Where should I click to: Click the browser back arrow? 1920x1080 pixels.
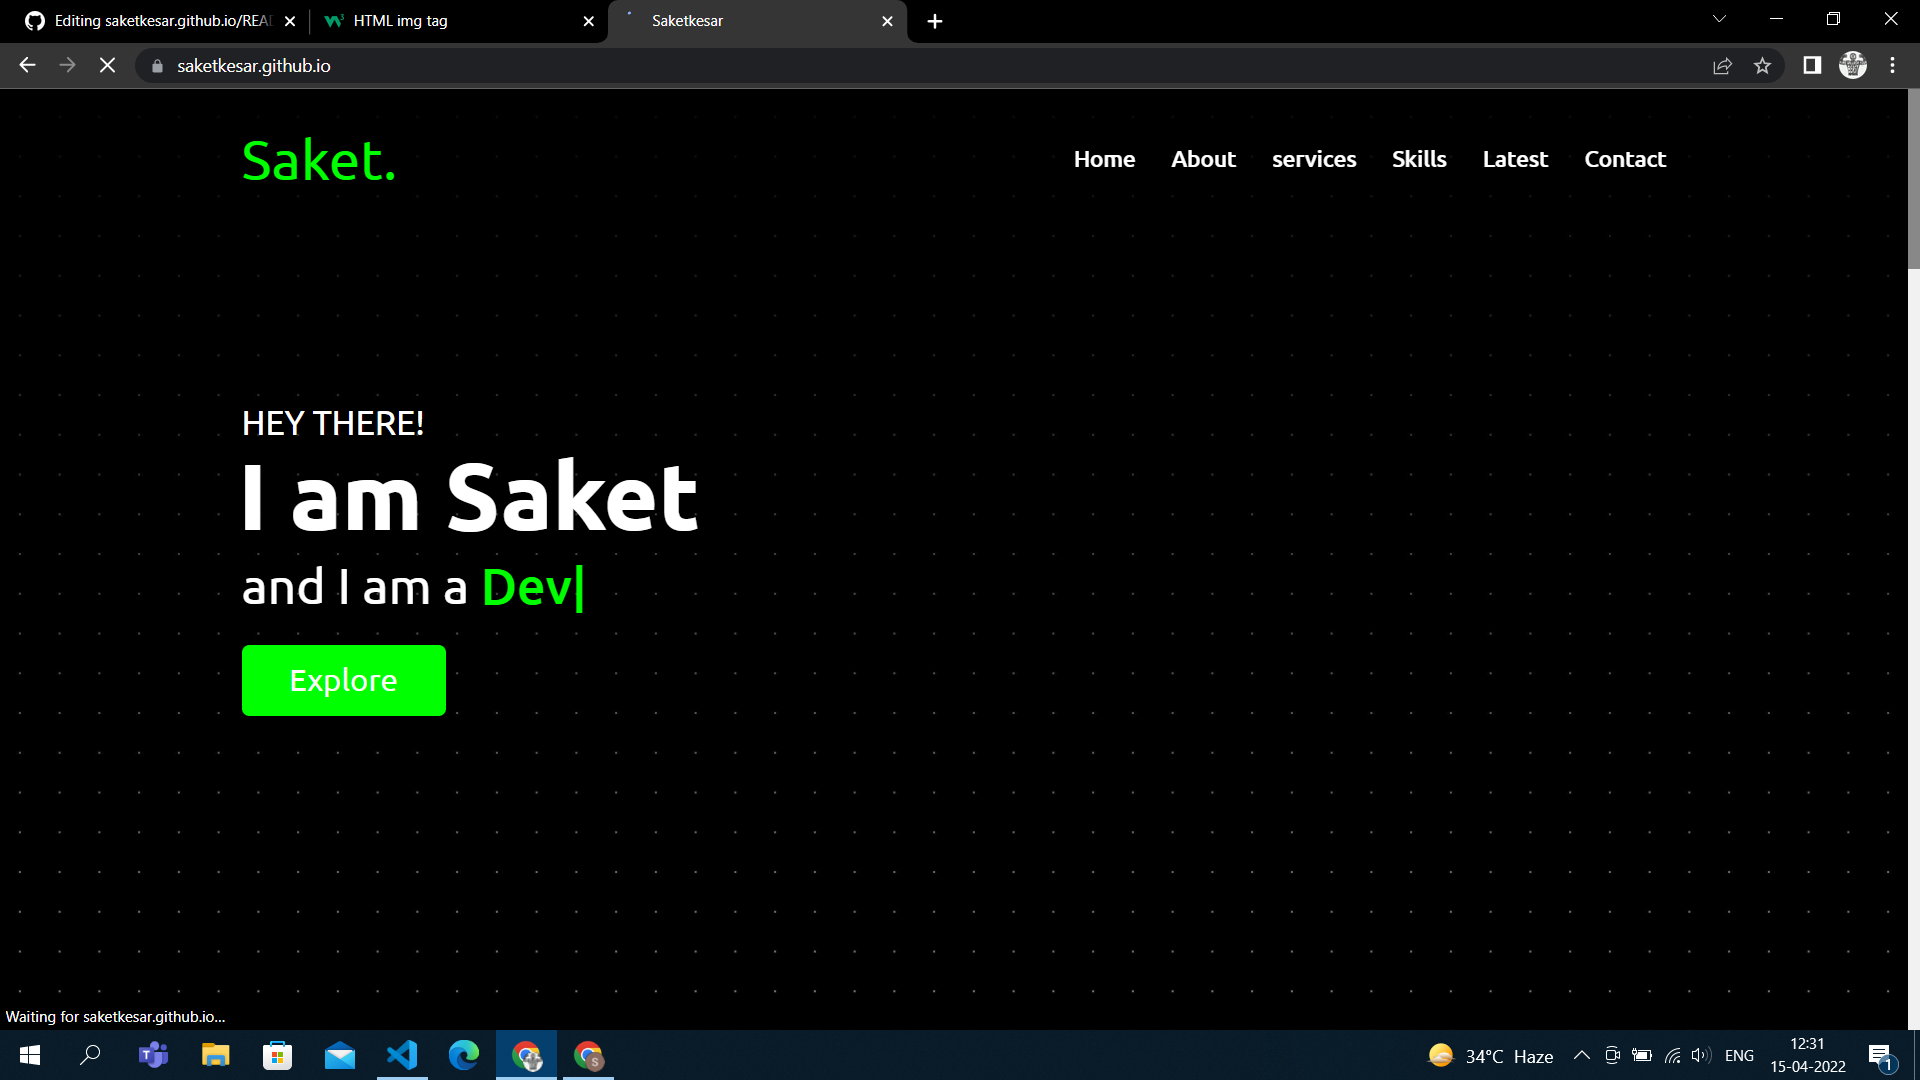tap(27, 65)
